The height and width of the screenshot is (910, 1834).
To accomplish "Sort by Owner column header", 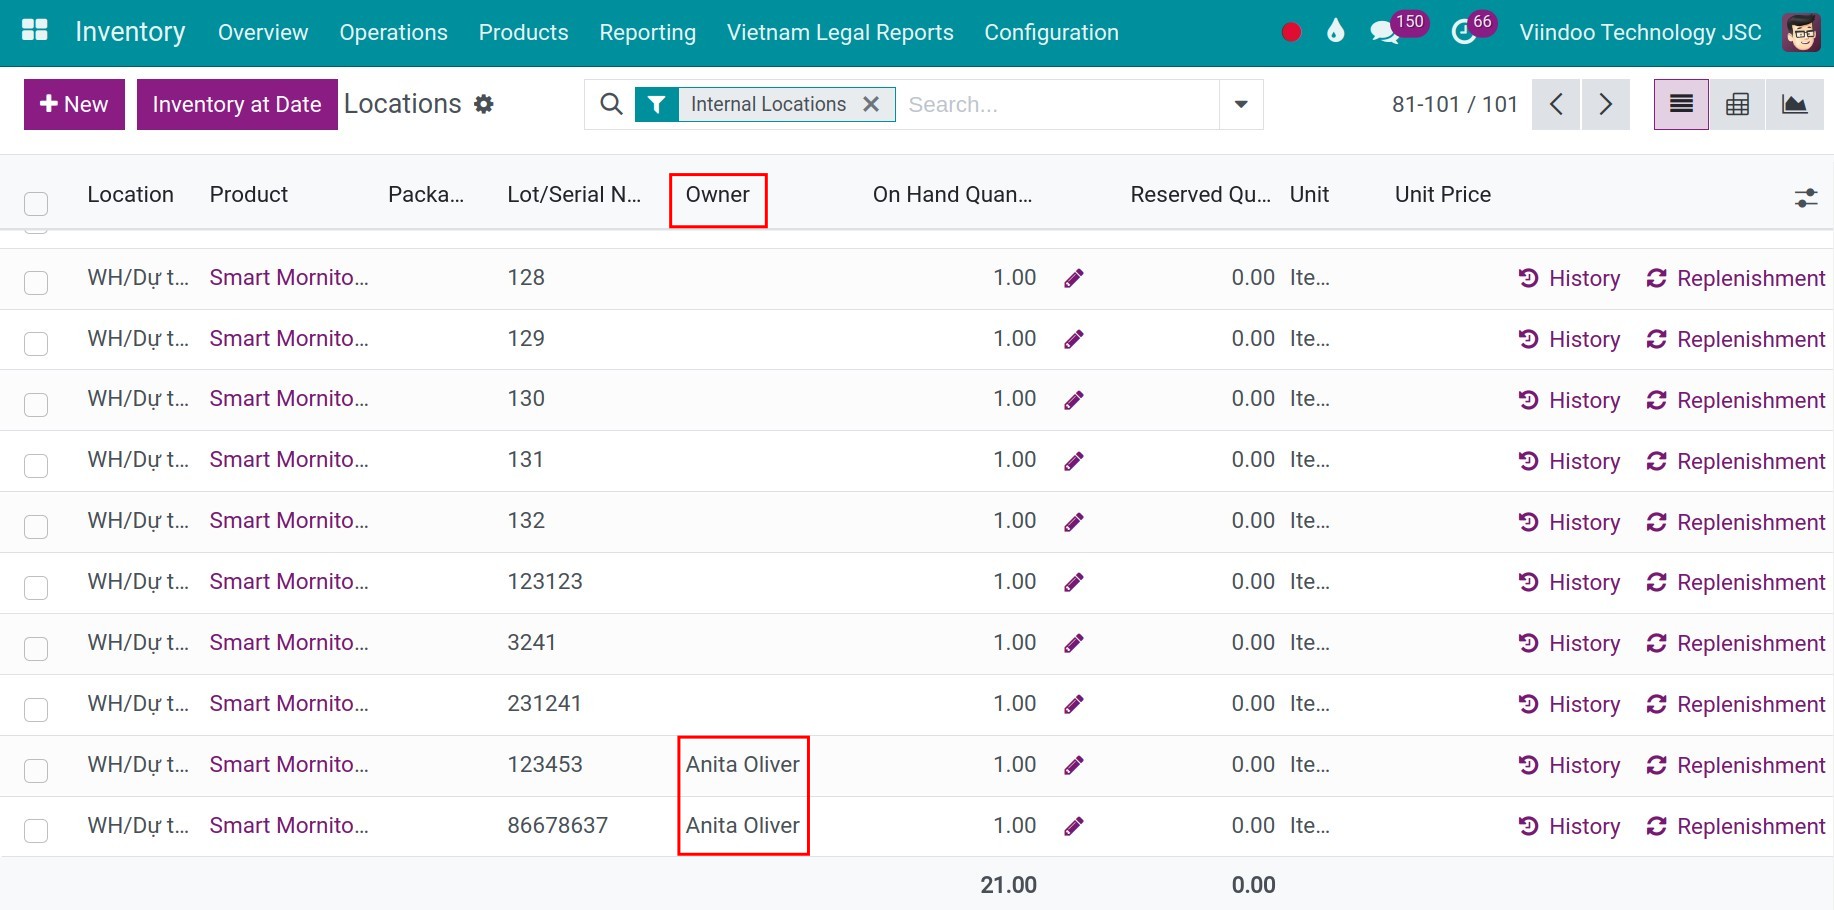I will pyautogui.click(x=717, y=194).
